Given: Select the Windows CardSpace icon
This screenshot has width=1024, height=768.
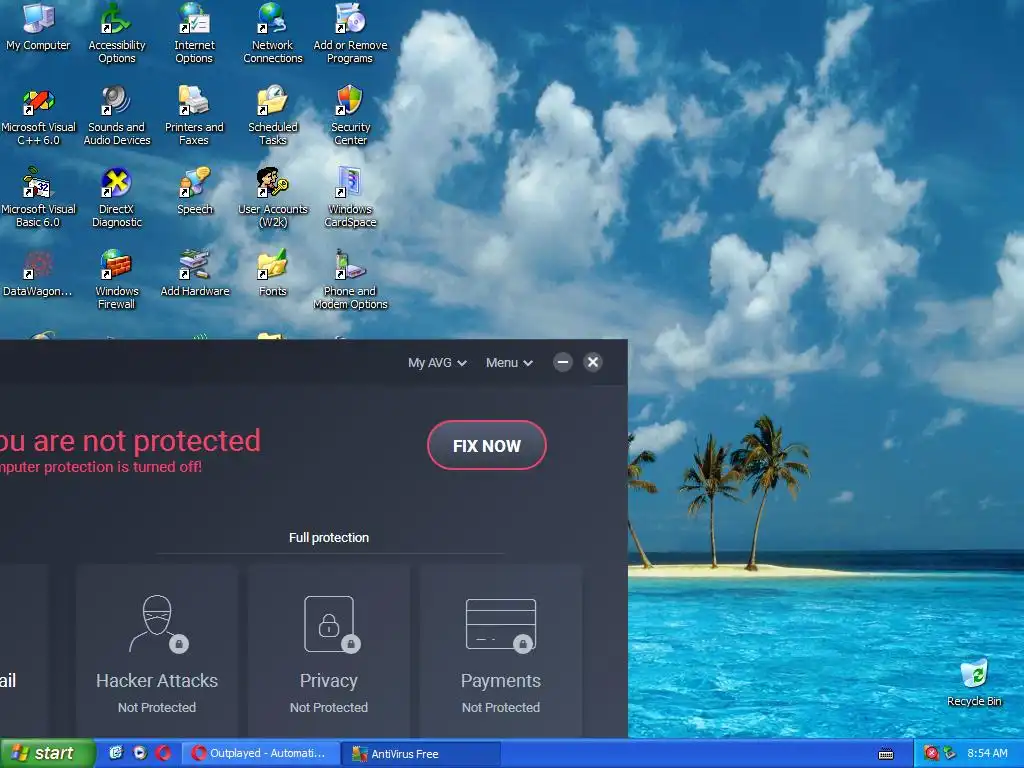Looking at the screenshot, I should pyautogui.click(x=350, y=199).
